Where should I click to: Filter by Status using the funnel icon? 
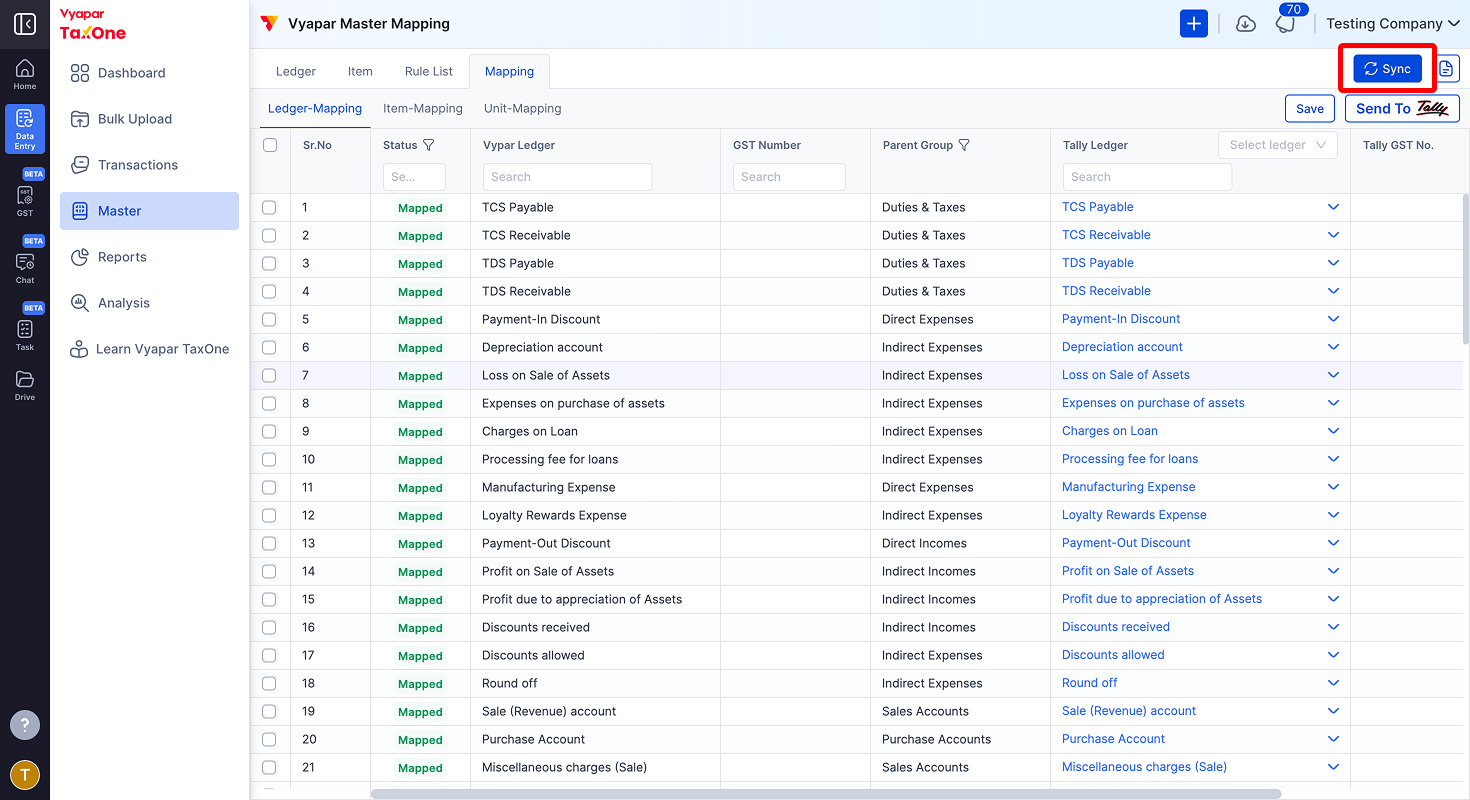coord(429,145)
